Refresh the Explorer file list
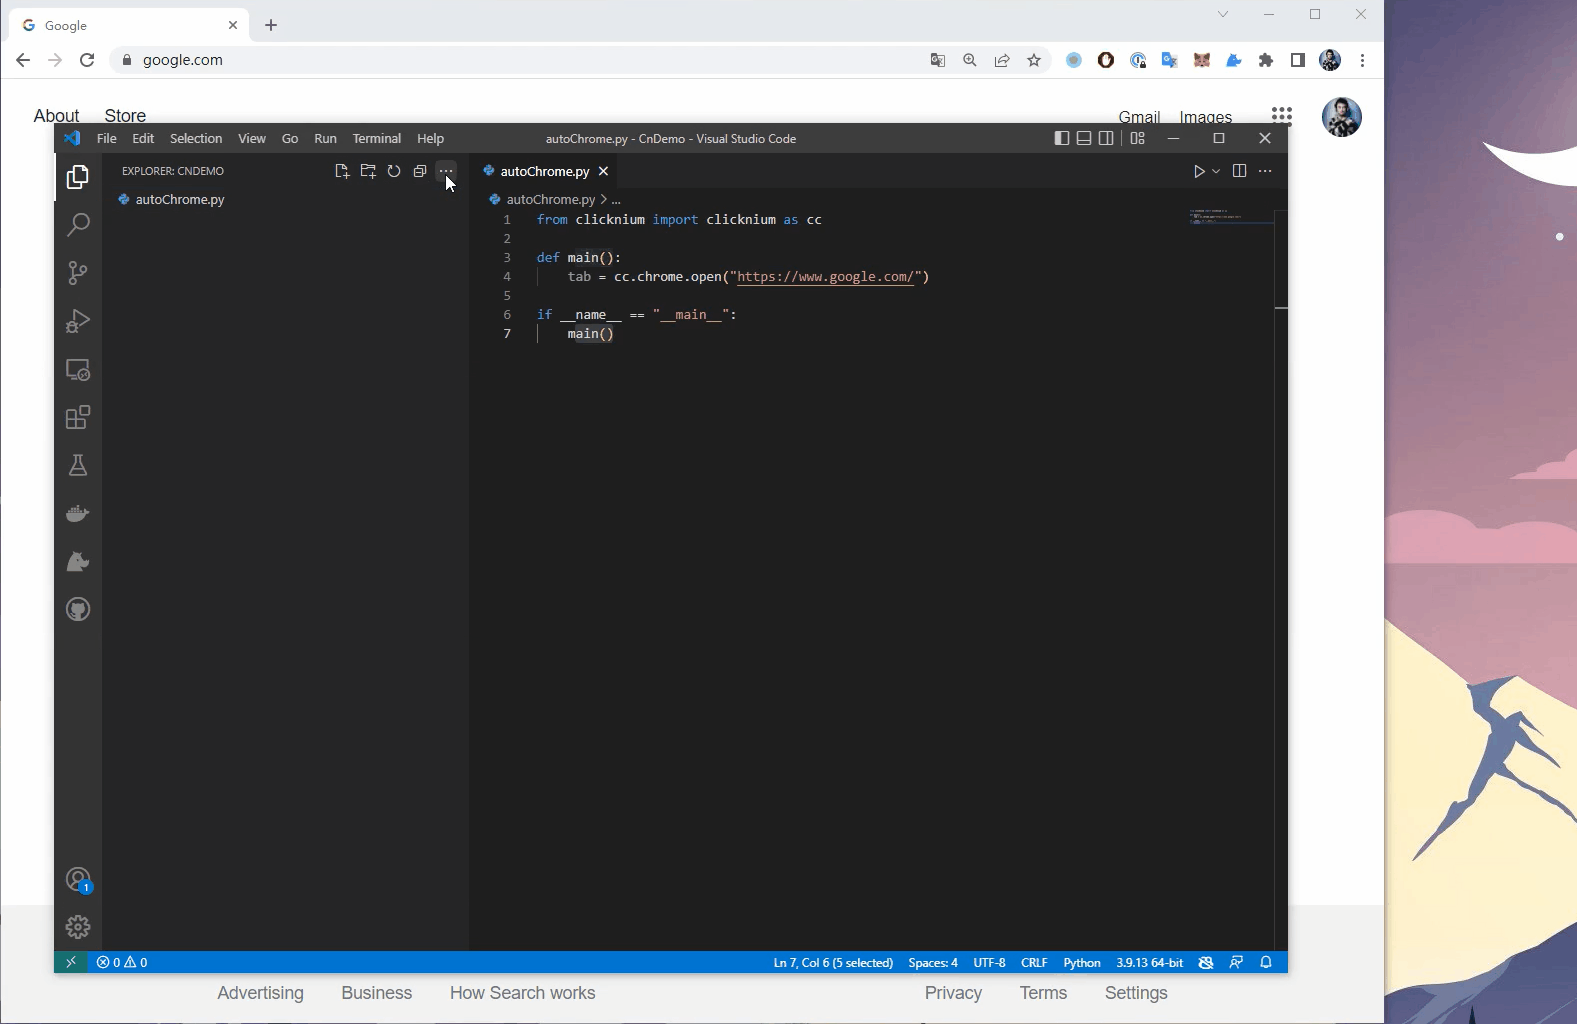Image resolution: width=1577 pixels, height=1024 pixels. pos(394,171)
